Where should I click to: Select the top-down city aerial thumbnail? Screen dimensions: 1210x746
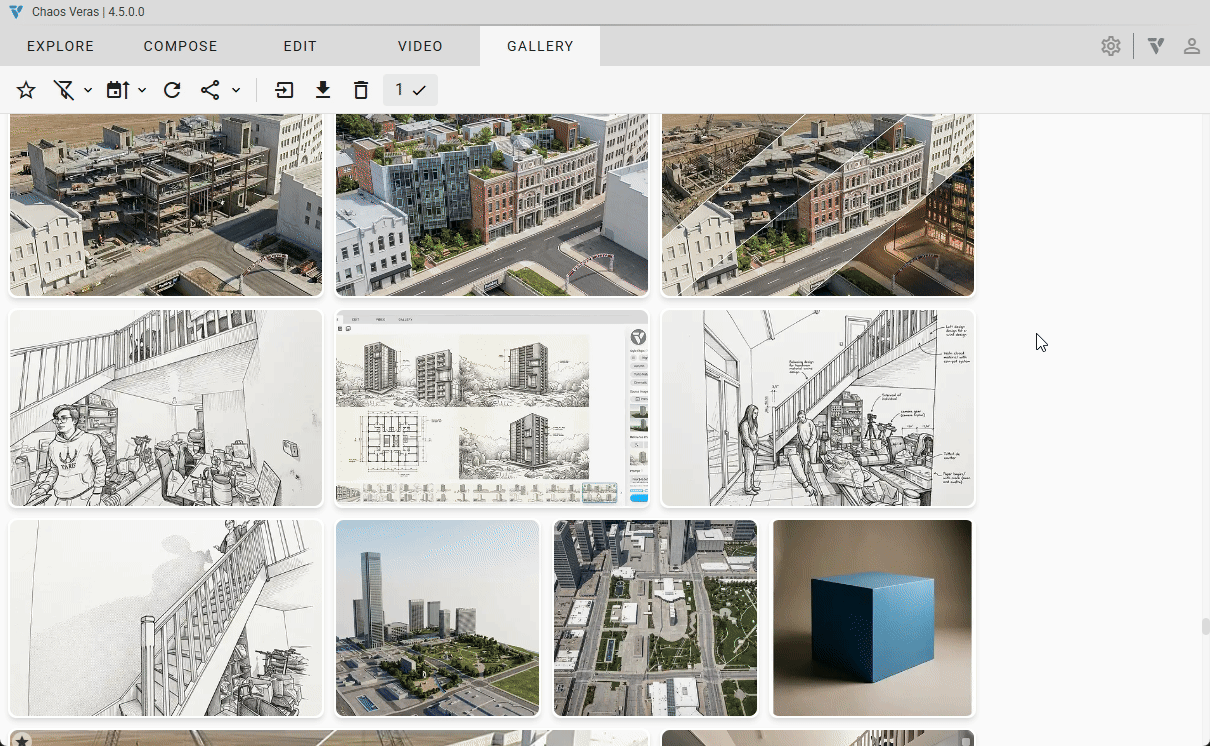(656, 618)
